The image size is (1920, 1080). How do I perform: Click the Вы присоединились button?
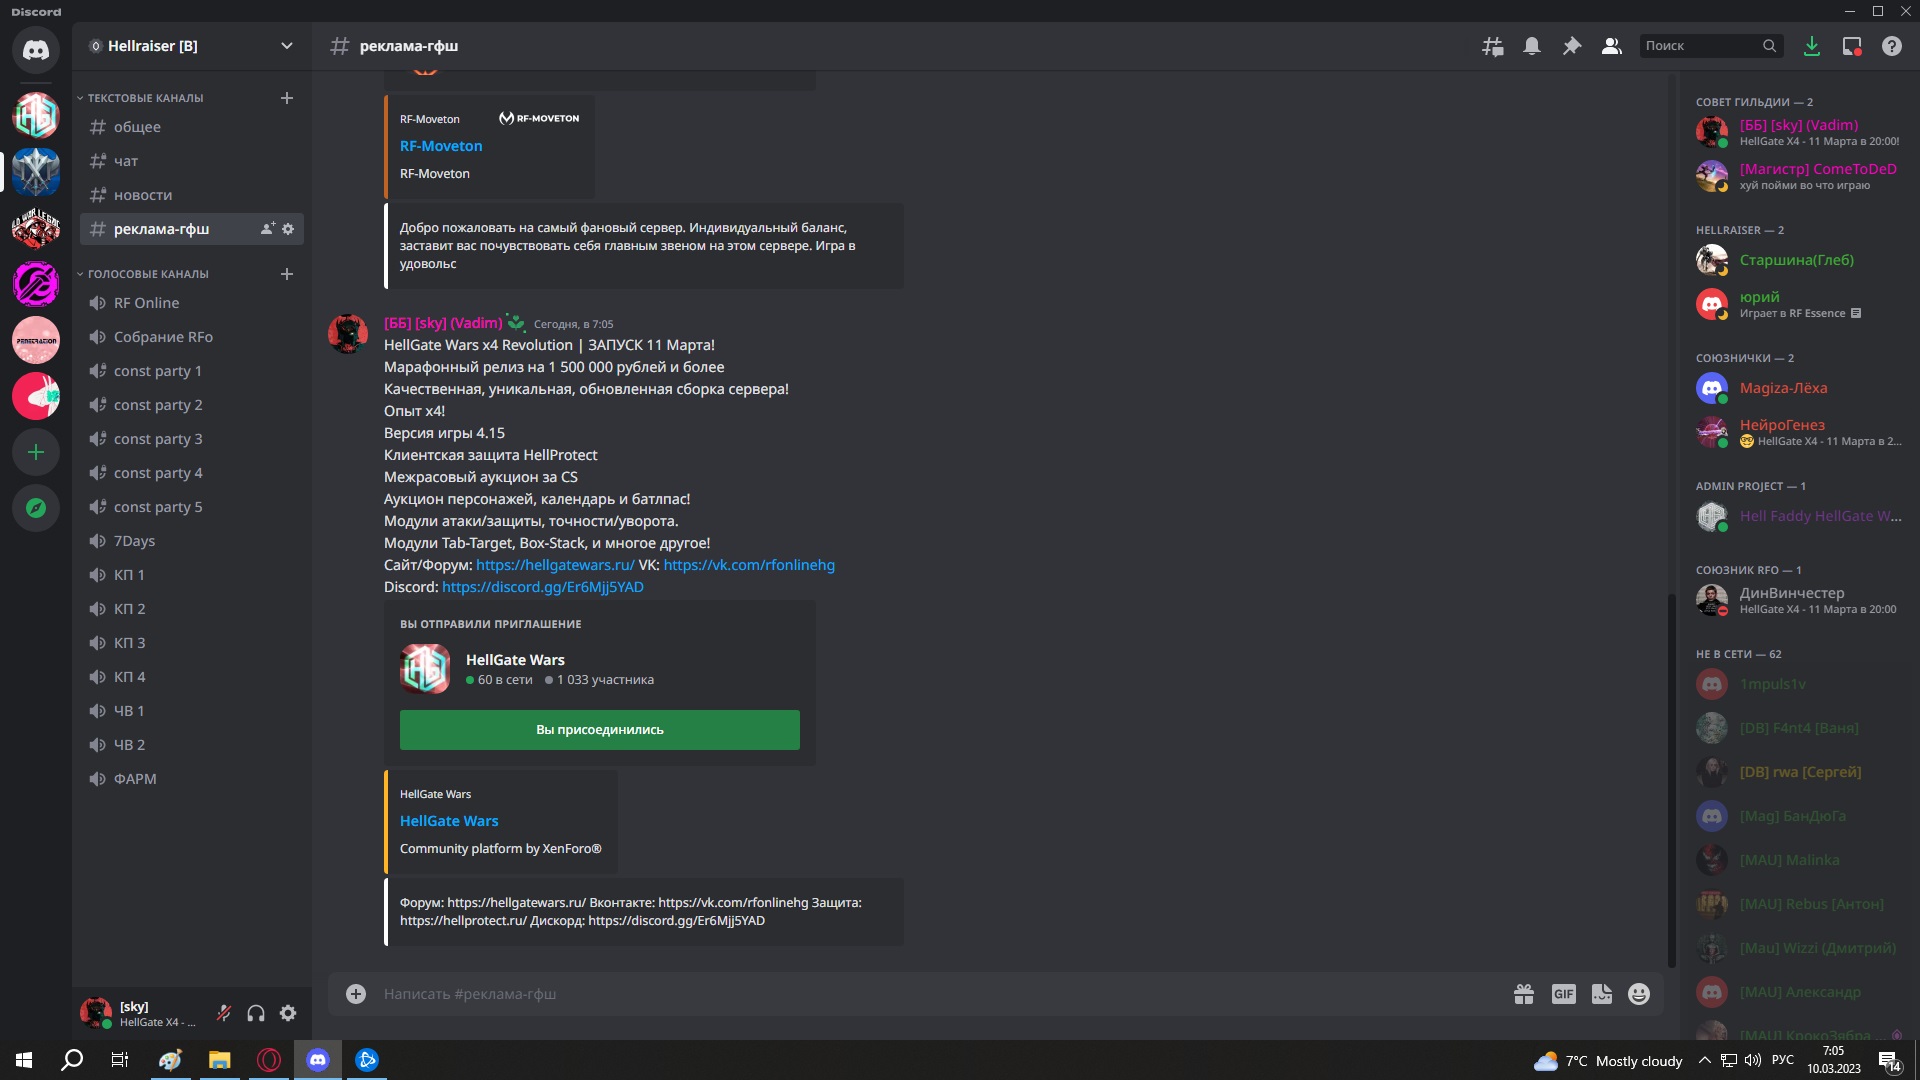coord(600,730)
